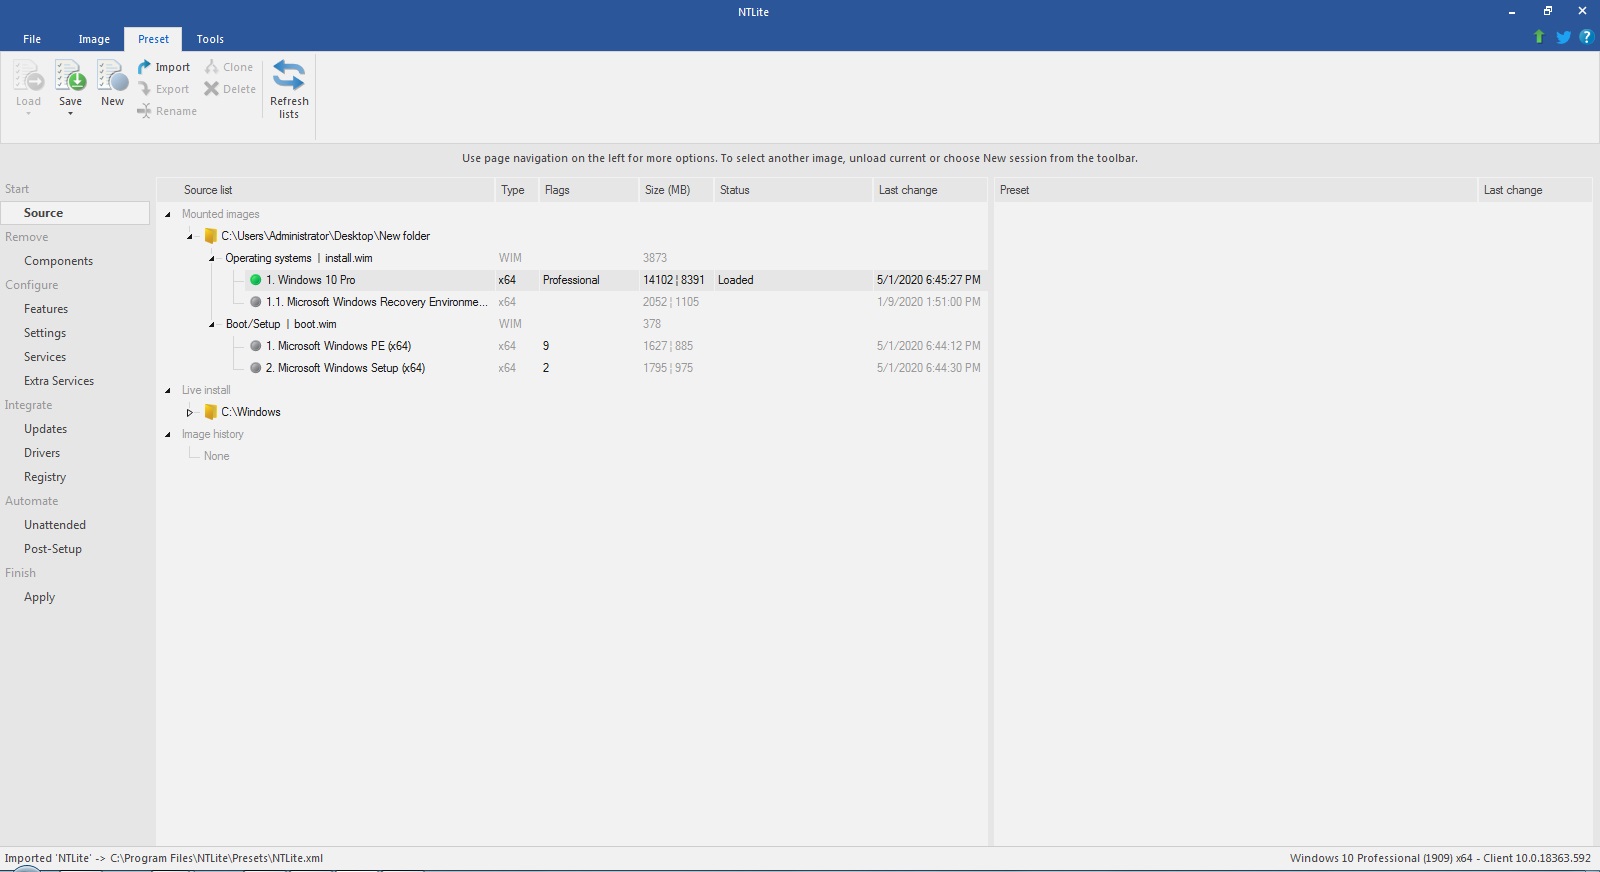Sort by Flags column header
Screen dimensions: 1600x872
pos(588,190)
